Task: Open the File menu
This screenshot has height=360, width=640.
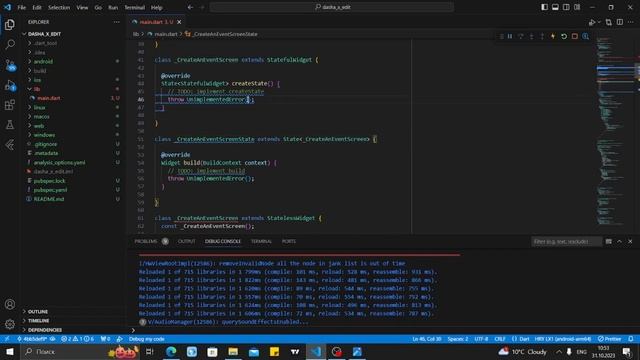Action: [22, 7]
